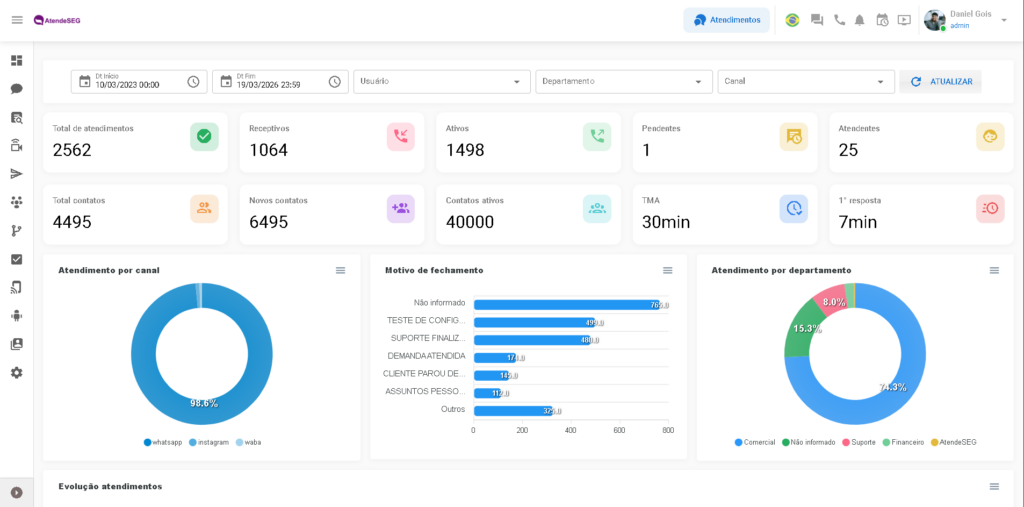
Task: Click the Brazil flag language icon
Action: tap(792, 20)
